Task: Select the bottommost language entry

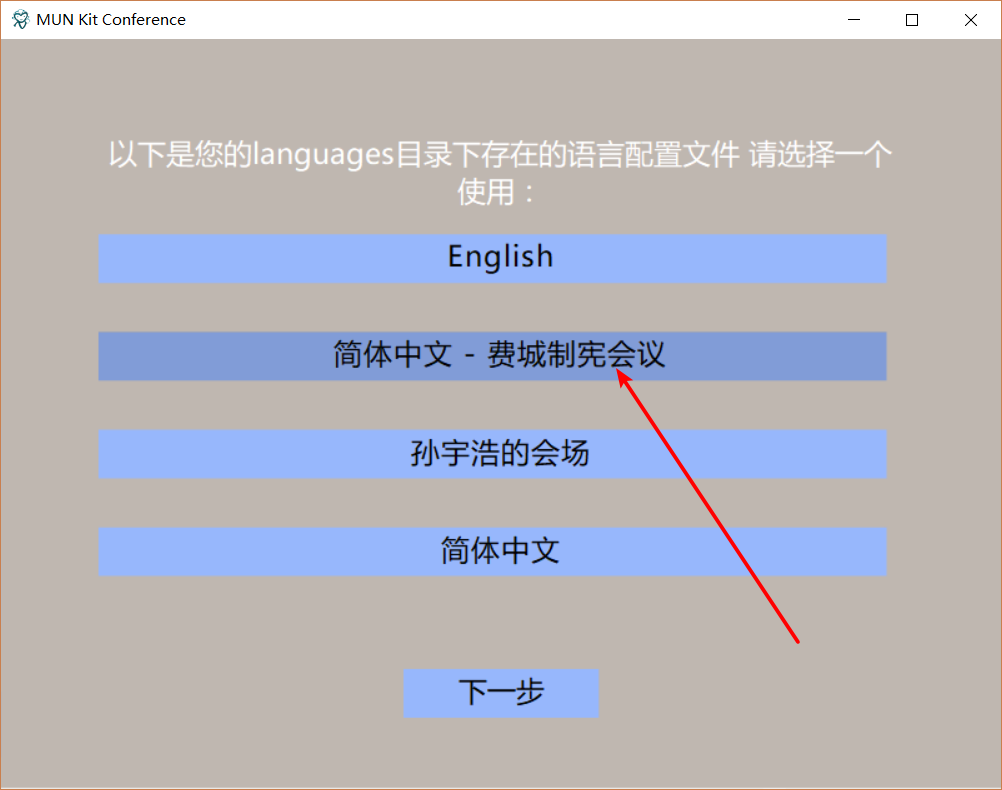Action: [x=492, y=551]
